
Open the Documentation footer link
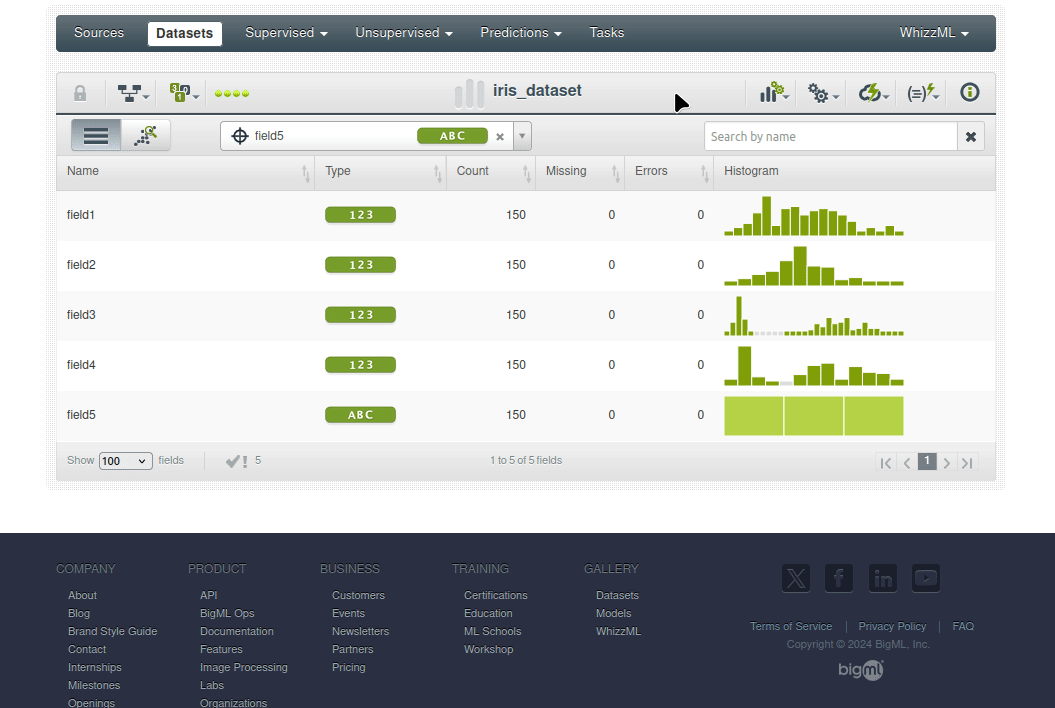point(236,631)
